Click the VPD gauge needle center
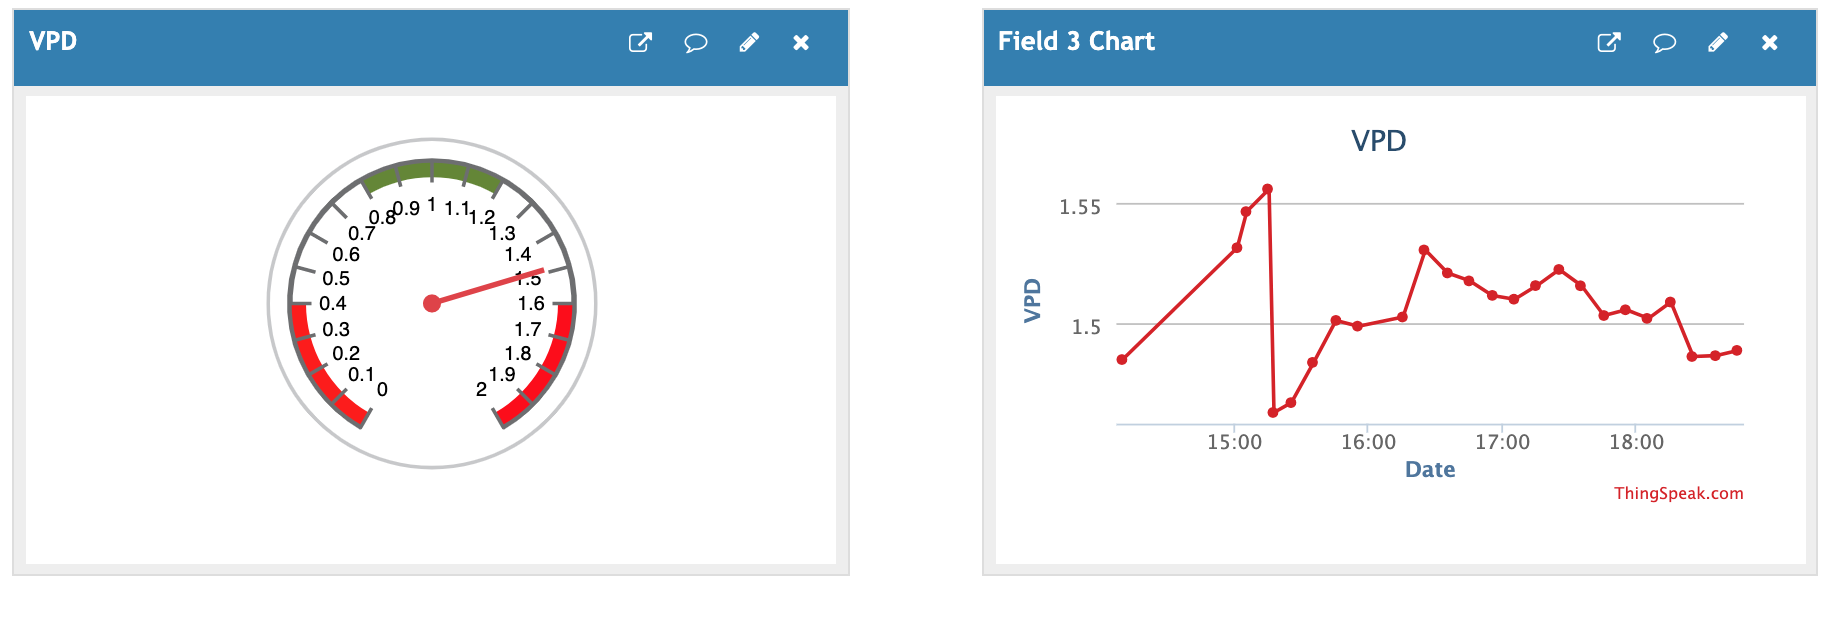The width and height of the screenshot is (1842, 620). pos(432,303)
